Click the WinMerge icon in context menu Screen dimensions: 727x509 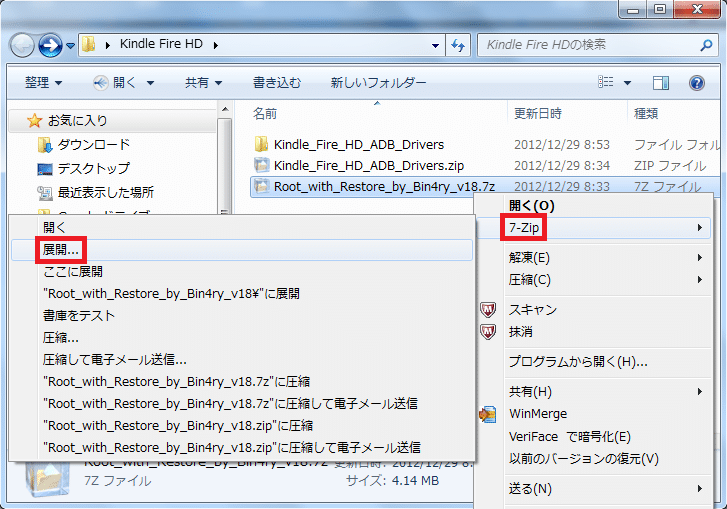[488, 414]
